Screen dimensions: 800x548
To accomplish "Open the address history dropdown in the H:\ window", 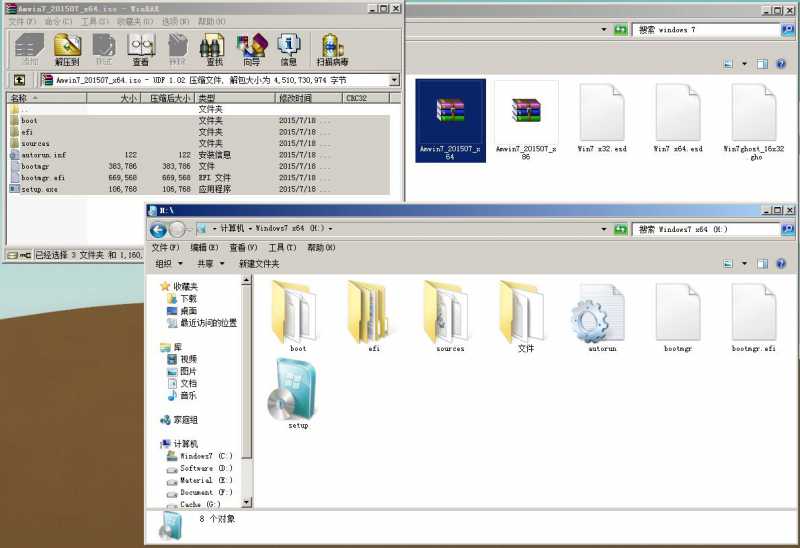I will (604, 229).
